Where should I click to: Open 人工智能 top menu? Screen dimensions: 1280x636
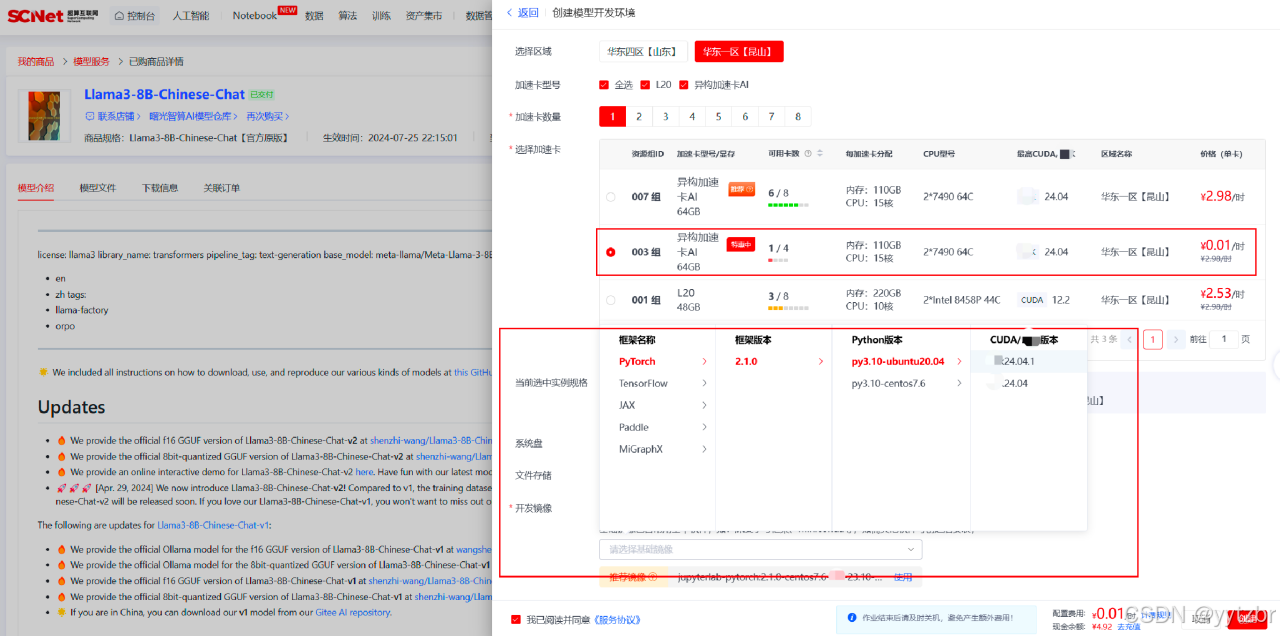(x=190, y=16)
